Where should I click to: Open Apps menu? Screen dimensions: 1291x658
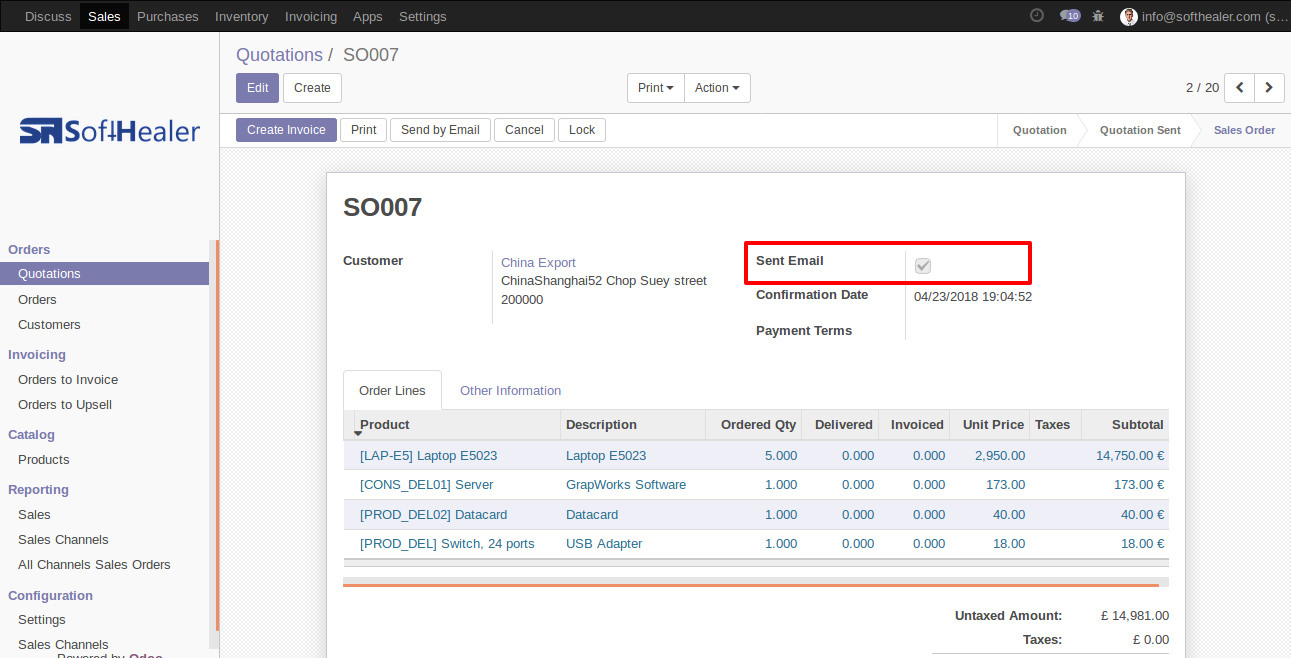pyautogui.click(x=368, y=16)
